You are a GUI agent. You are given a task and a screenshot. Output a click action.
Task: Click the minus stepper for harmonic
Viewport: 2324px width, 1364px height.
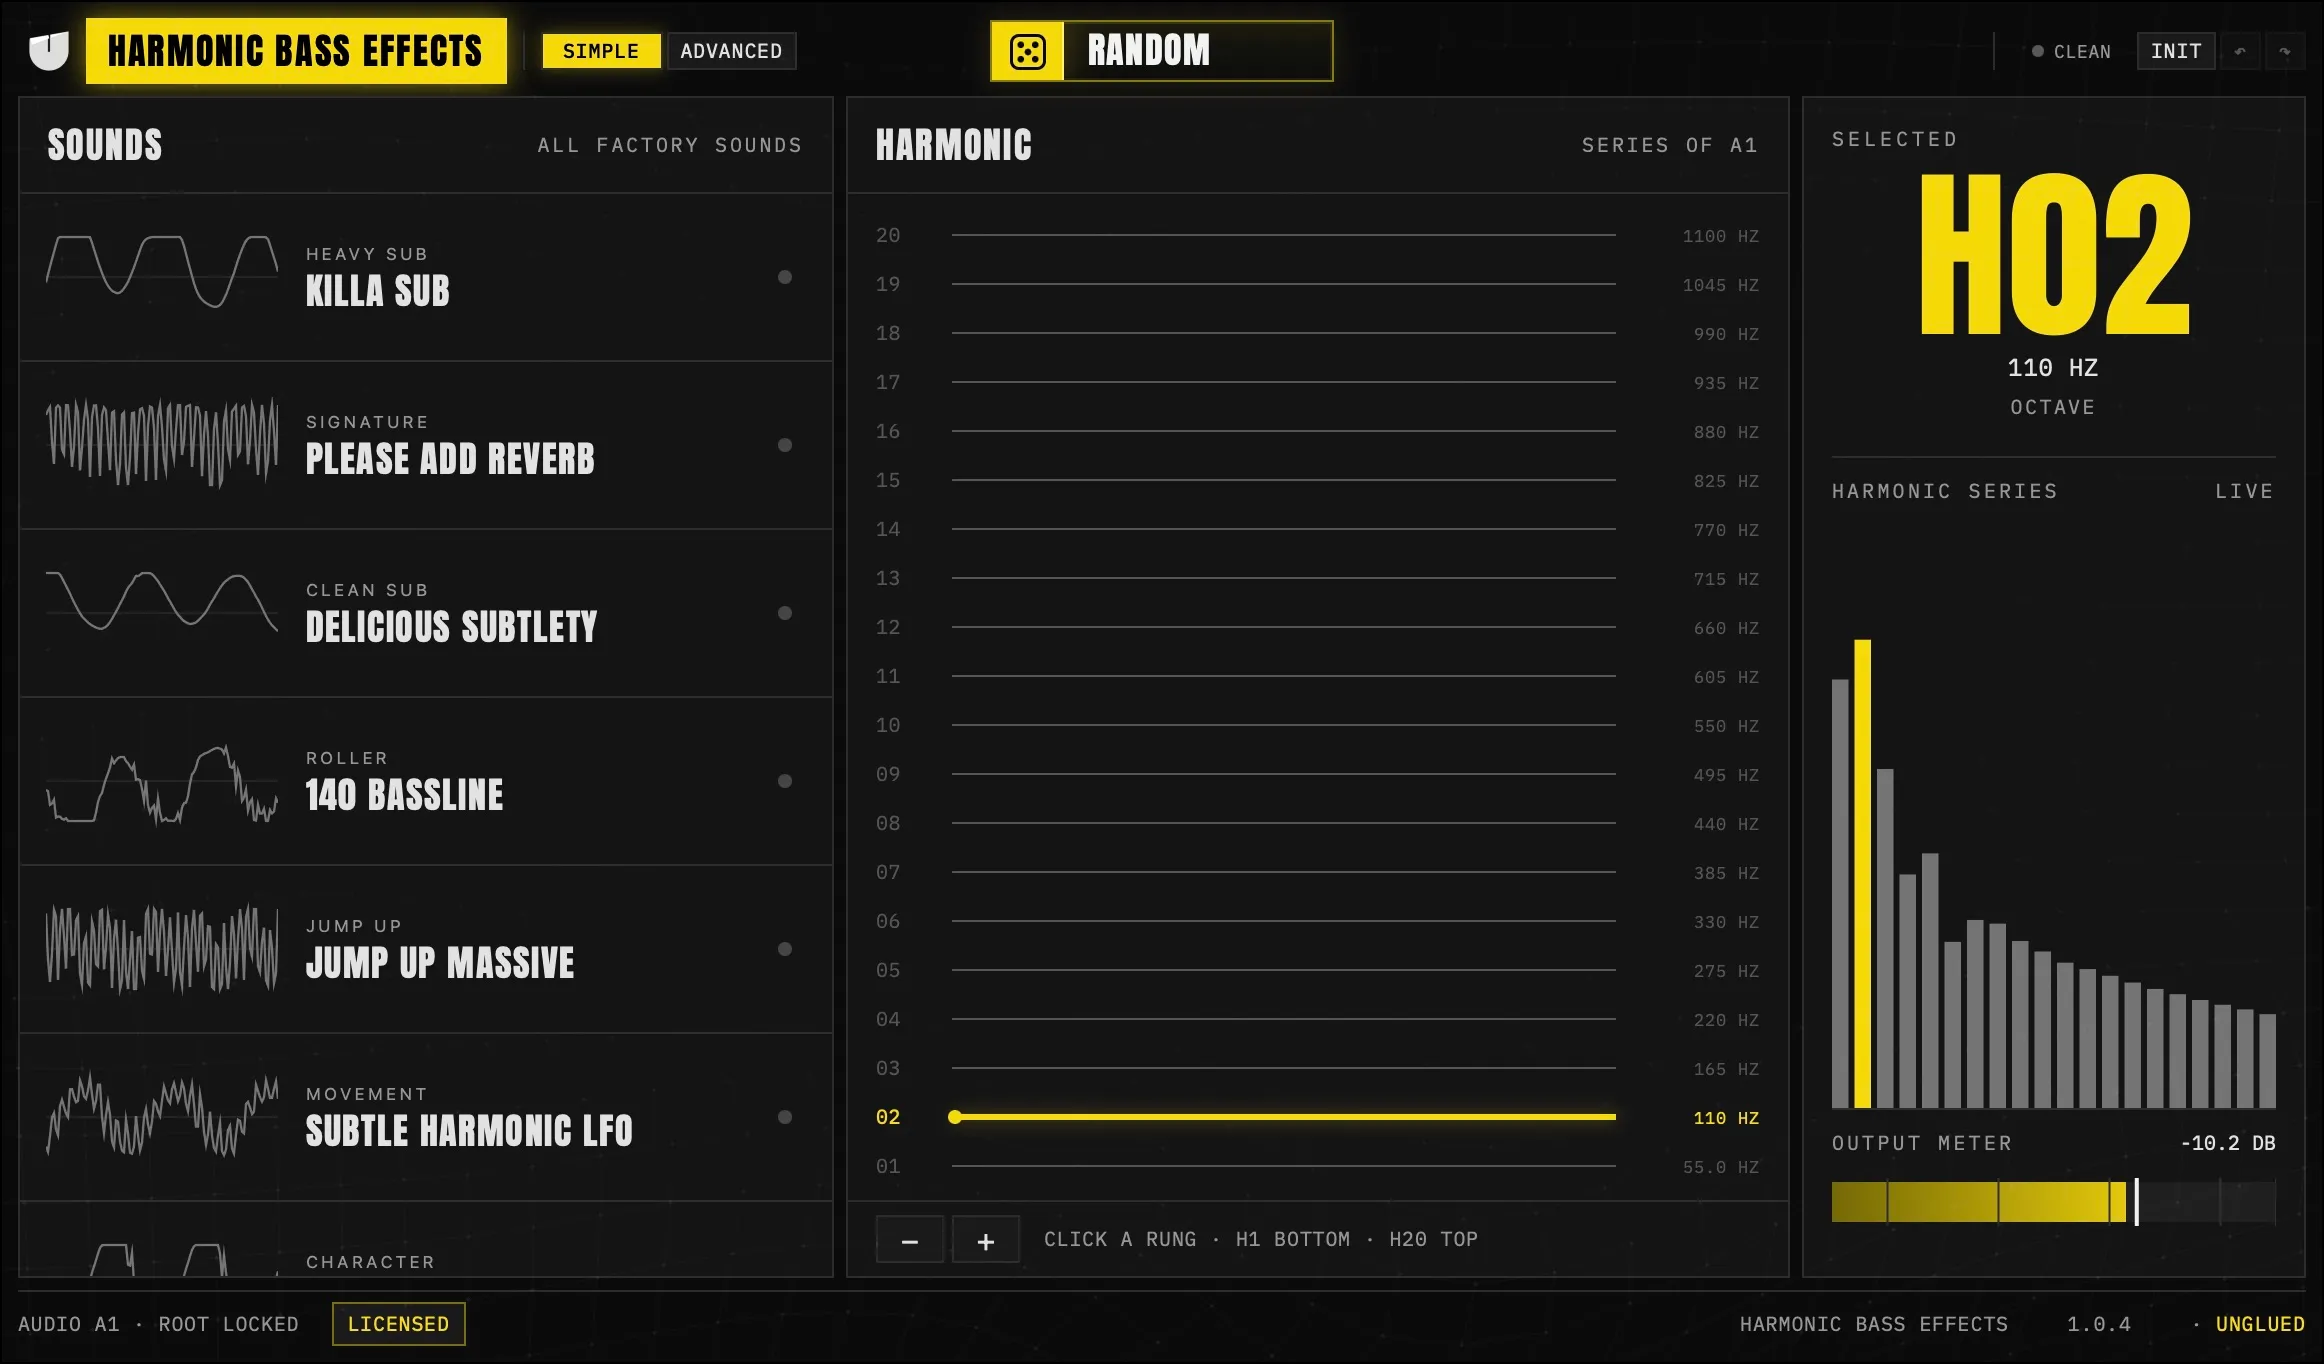tap(910, 1240)
